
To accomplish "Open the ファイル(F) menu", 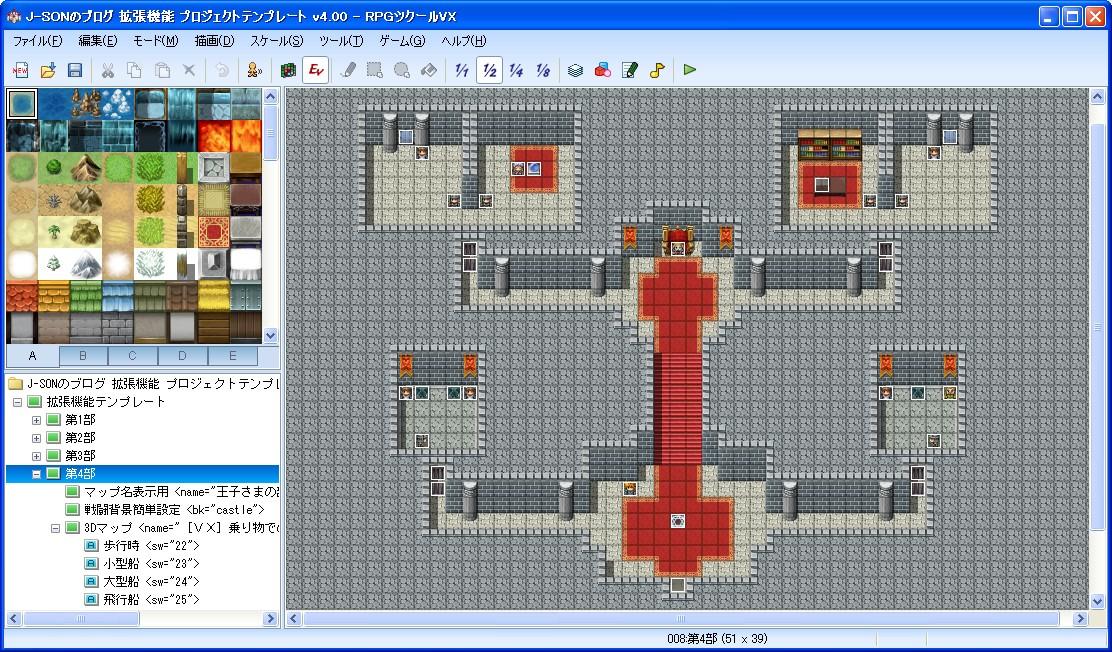I will tap(38, 41).
